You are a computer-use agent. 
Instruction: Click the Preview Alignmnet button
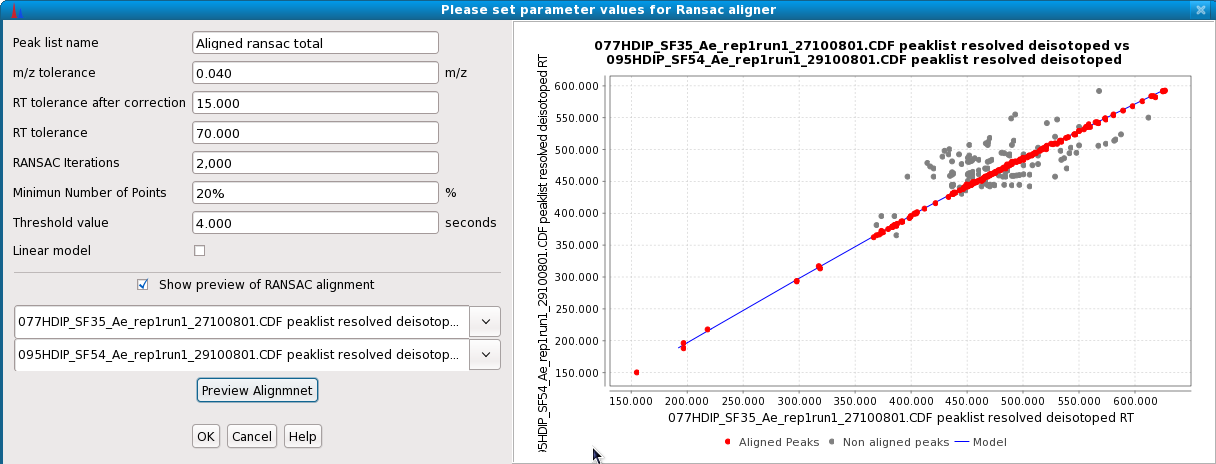(257, 390)
